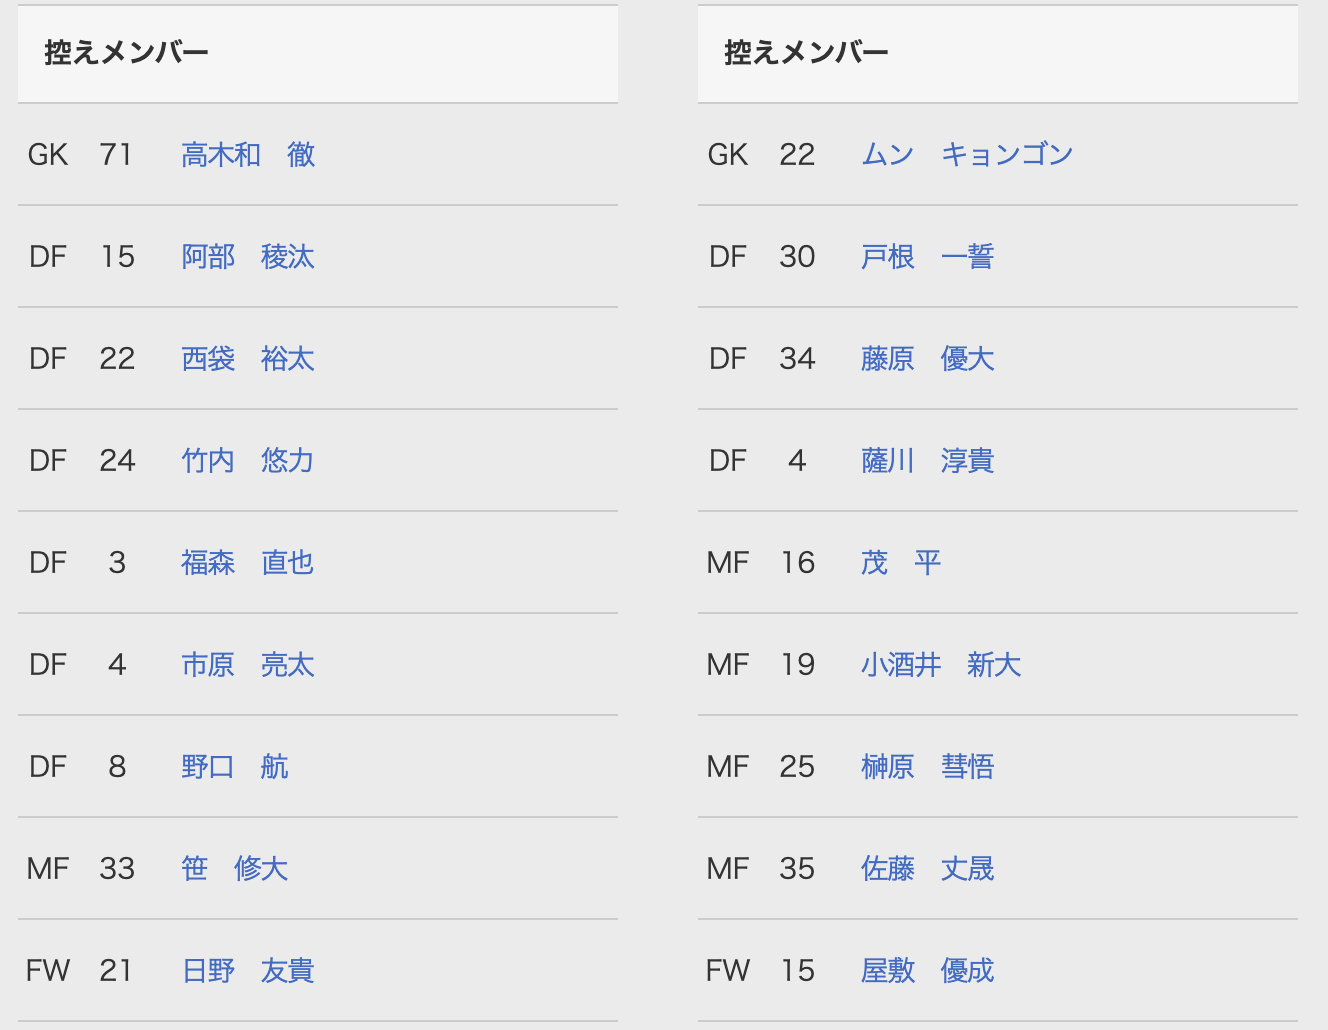Click midfielder 茂 平
The height and width of the screenshot is (1030, 1328).
point(901,563)
